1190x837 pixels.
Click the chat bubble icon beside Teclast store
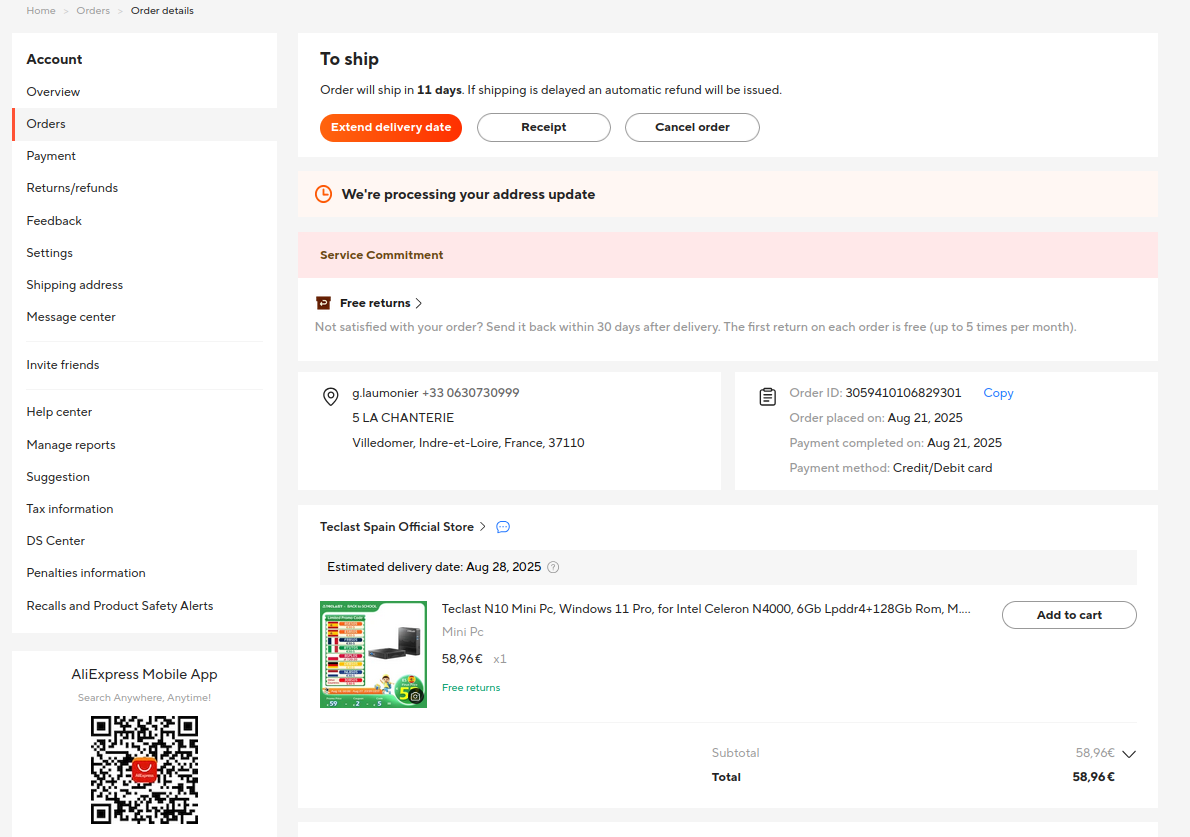[x=503, y=527]
